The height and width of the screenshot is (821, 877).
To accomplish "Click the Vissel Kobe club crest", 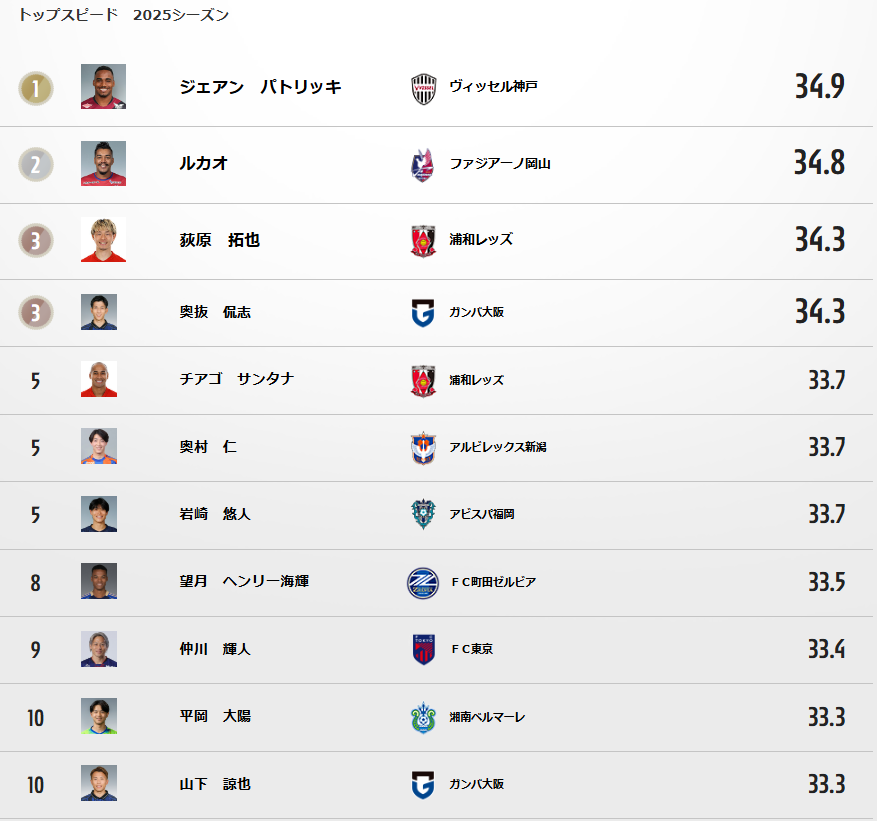I will coord(423,89).
